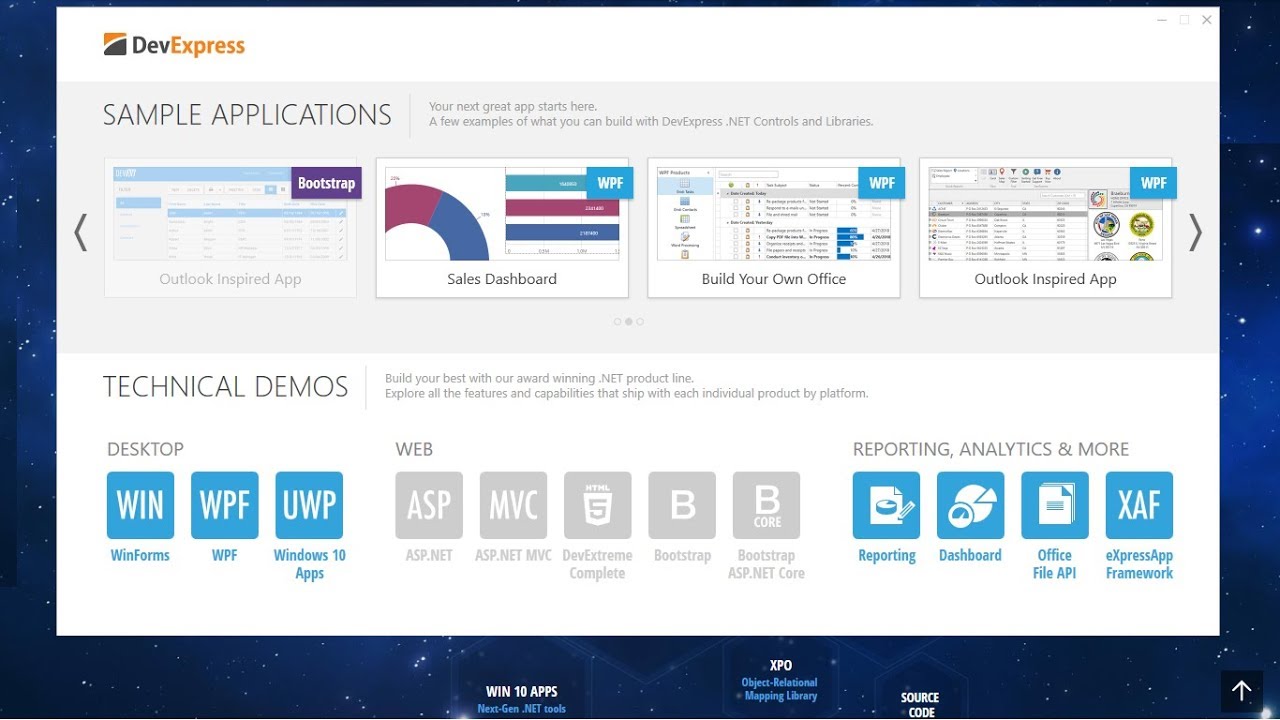Choose the Bootstrap ASP.NET Core tile
This screenshot has height=720, width=1280.
(766, 505)
